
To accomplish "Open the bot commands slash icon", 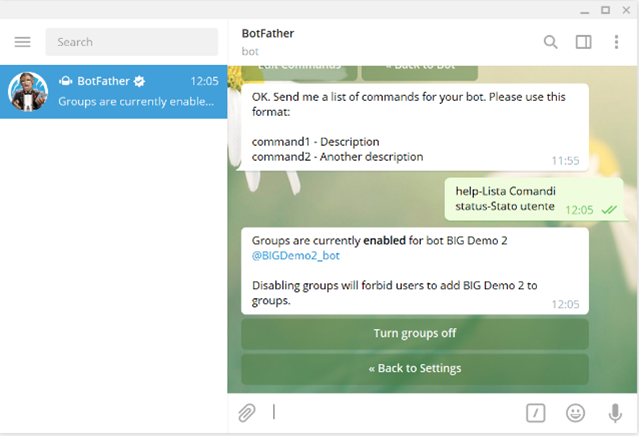I will tap(535, 413).
